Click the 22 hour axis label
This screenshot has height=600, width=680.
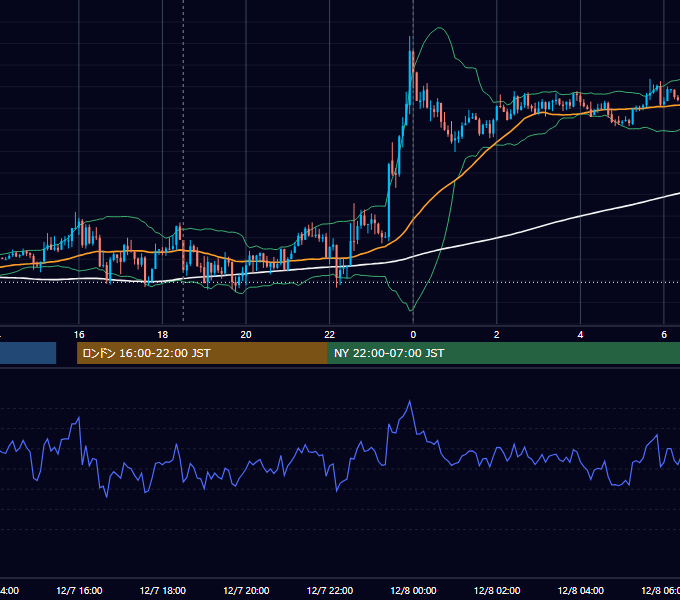pyautogui.click(x=330, y=335)
